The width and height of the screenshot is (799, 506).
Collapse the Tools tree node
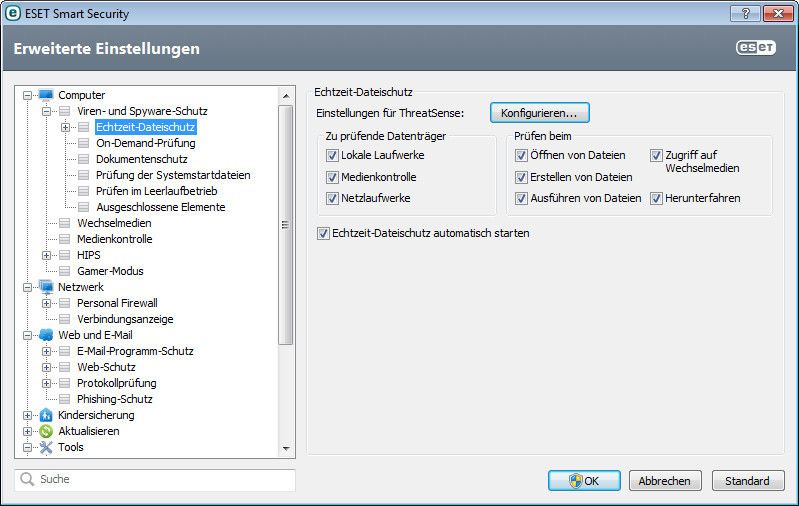click(28, 447)
